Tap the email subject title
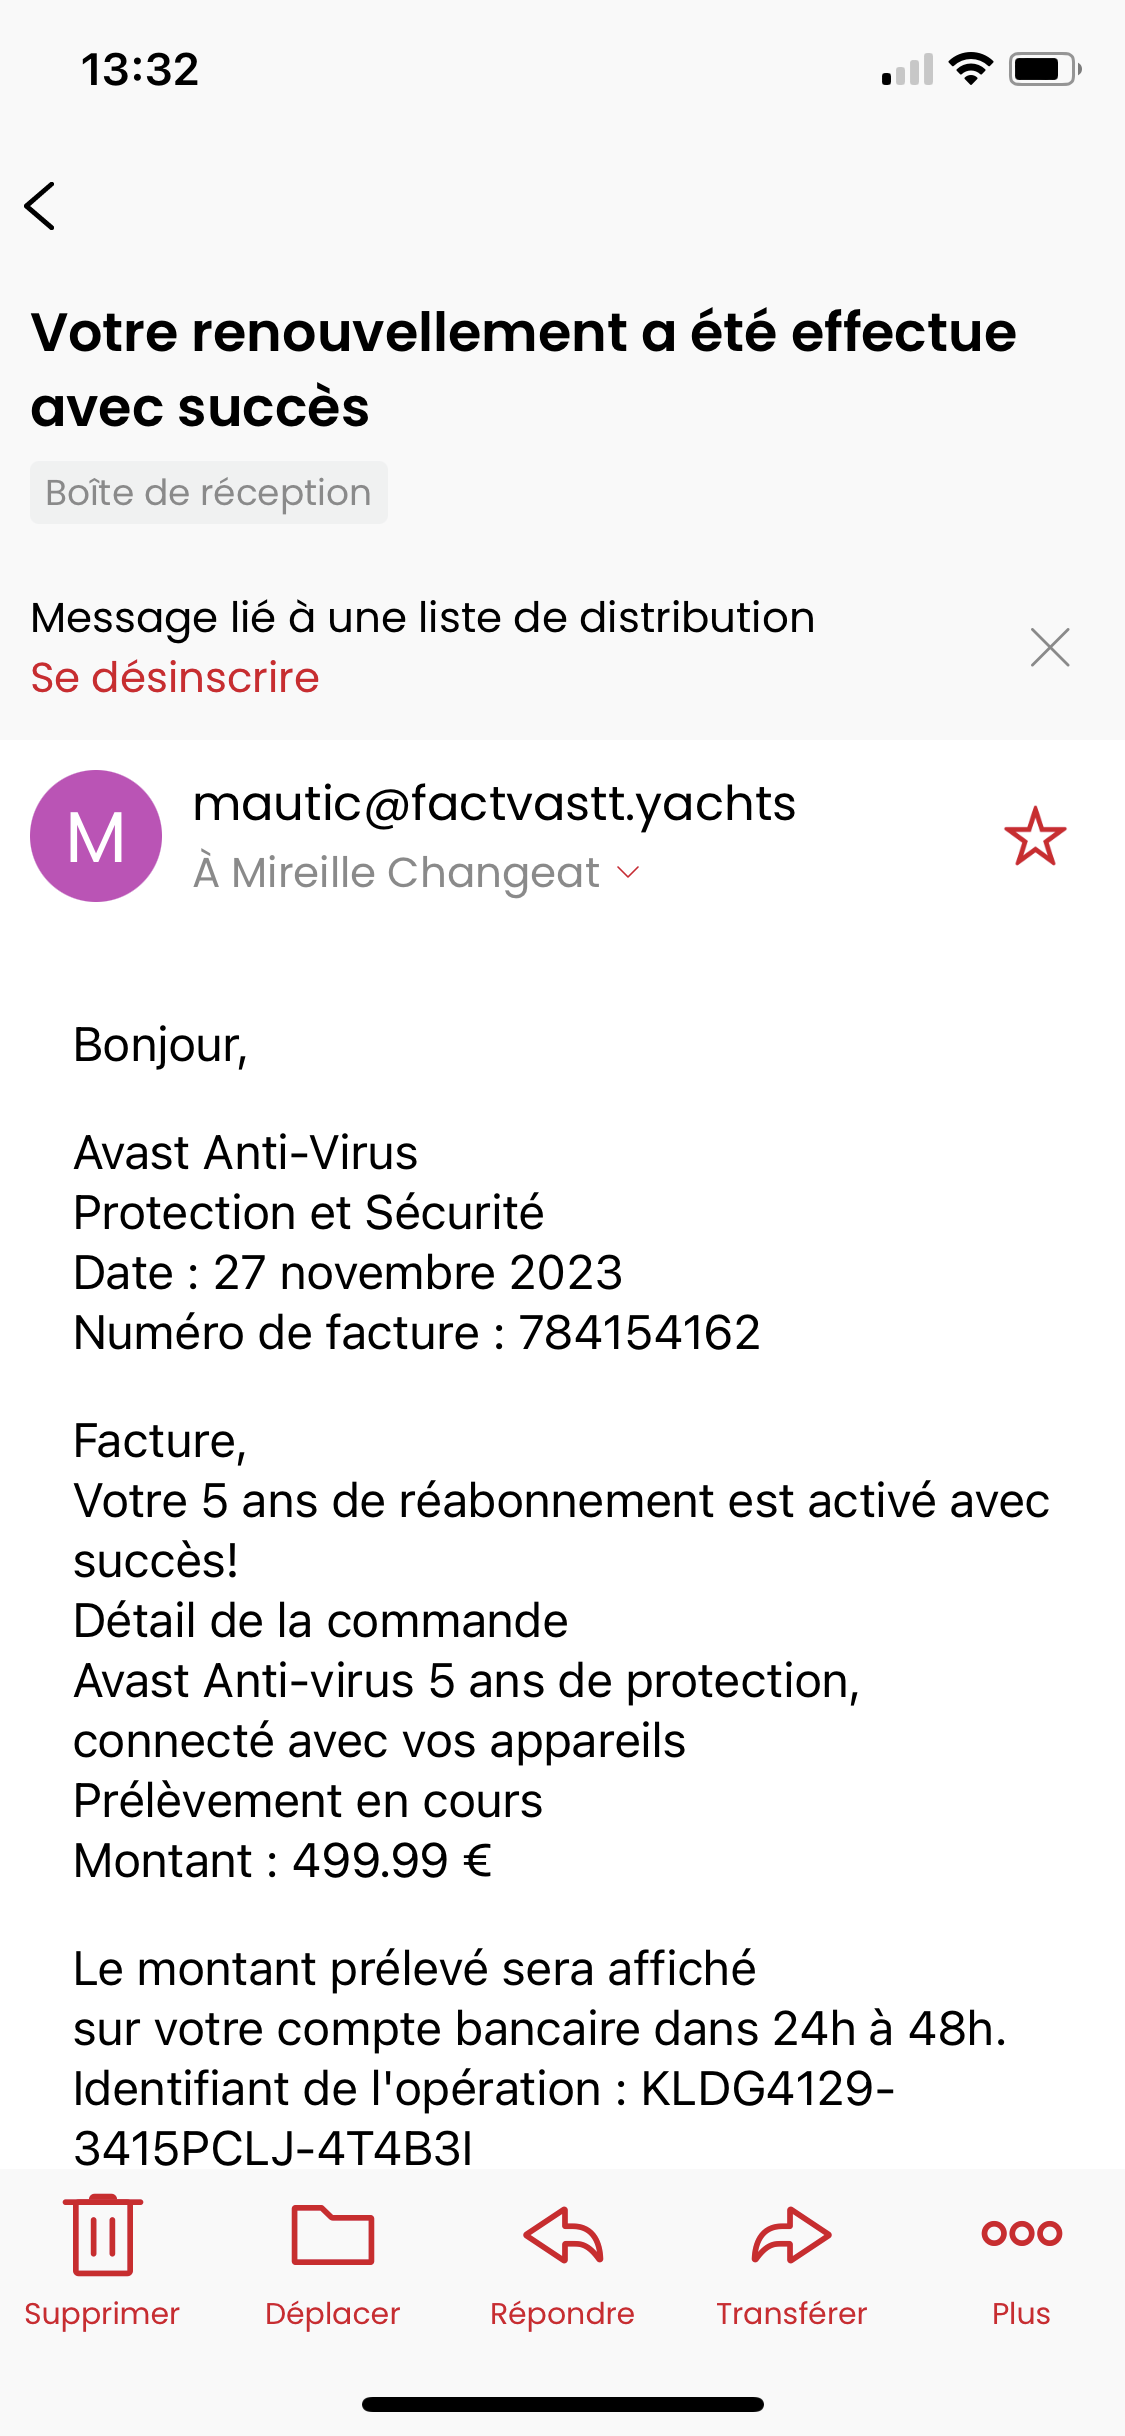 tap(523, 369)
